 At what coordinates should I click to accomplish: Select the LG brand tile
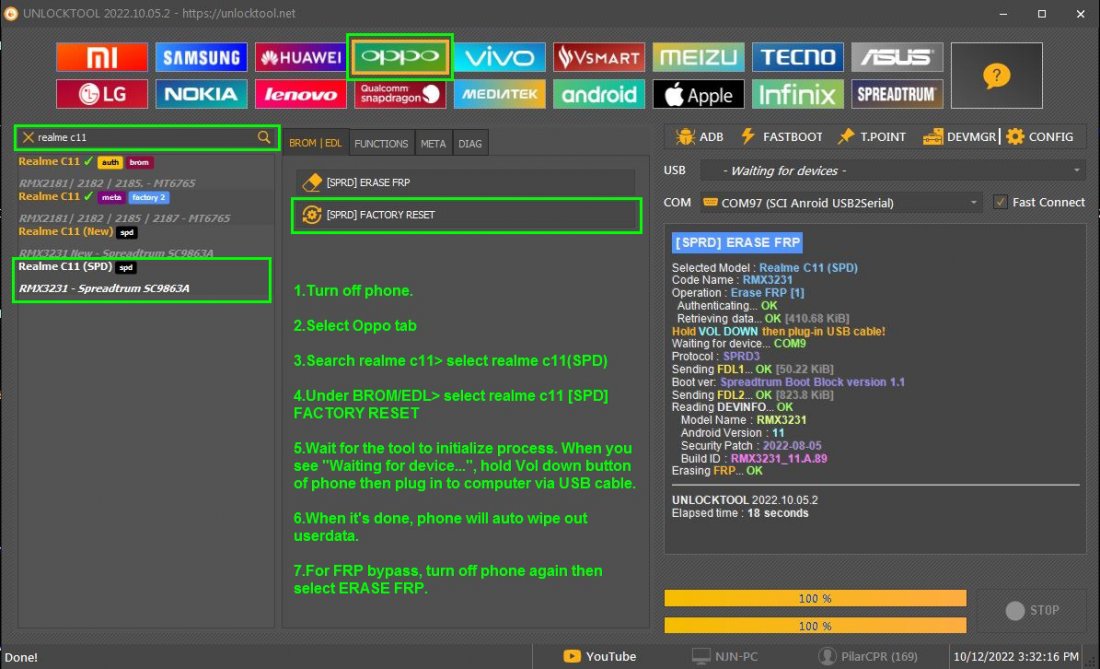point(102,94)
